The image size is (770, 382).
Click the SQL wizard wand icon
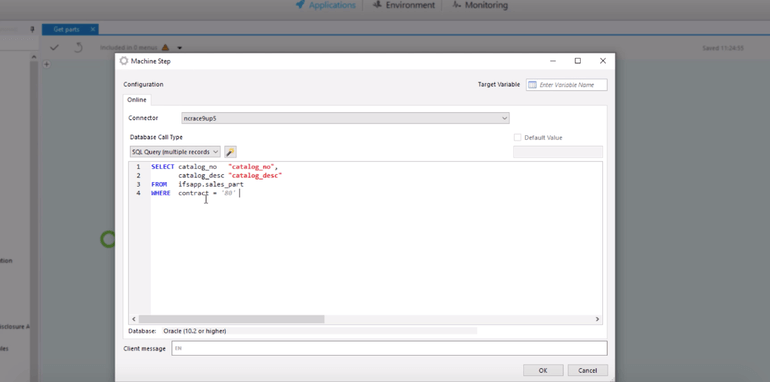pyautogui.click(x=230, y=152)
